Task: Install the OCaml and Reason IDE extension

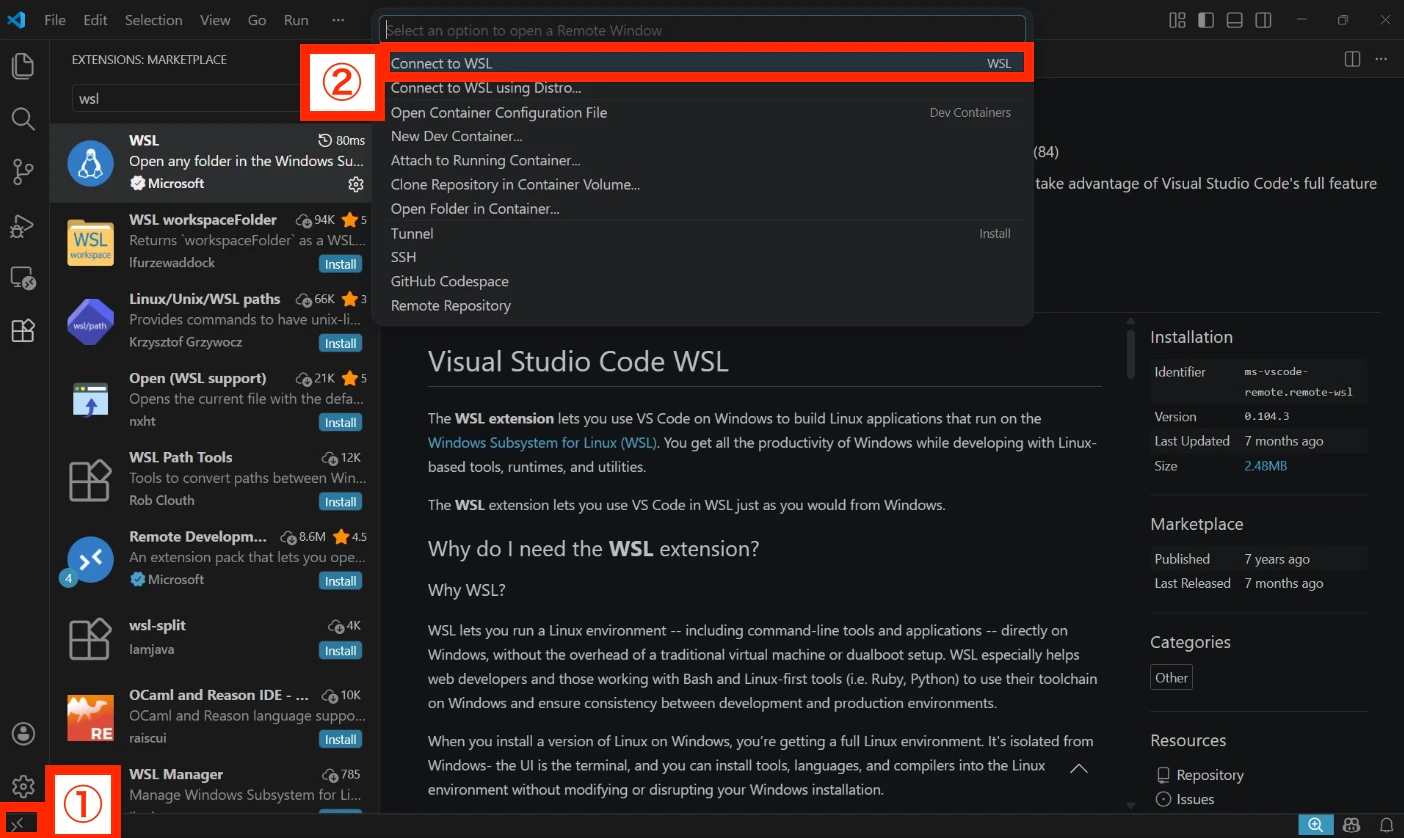Action: [x=340, y=739]
